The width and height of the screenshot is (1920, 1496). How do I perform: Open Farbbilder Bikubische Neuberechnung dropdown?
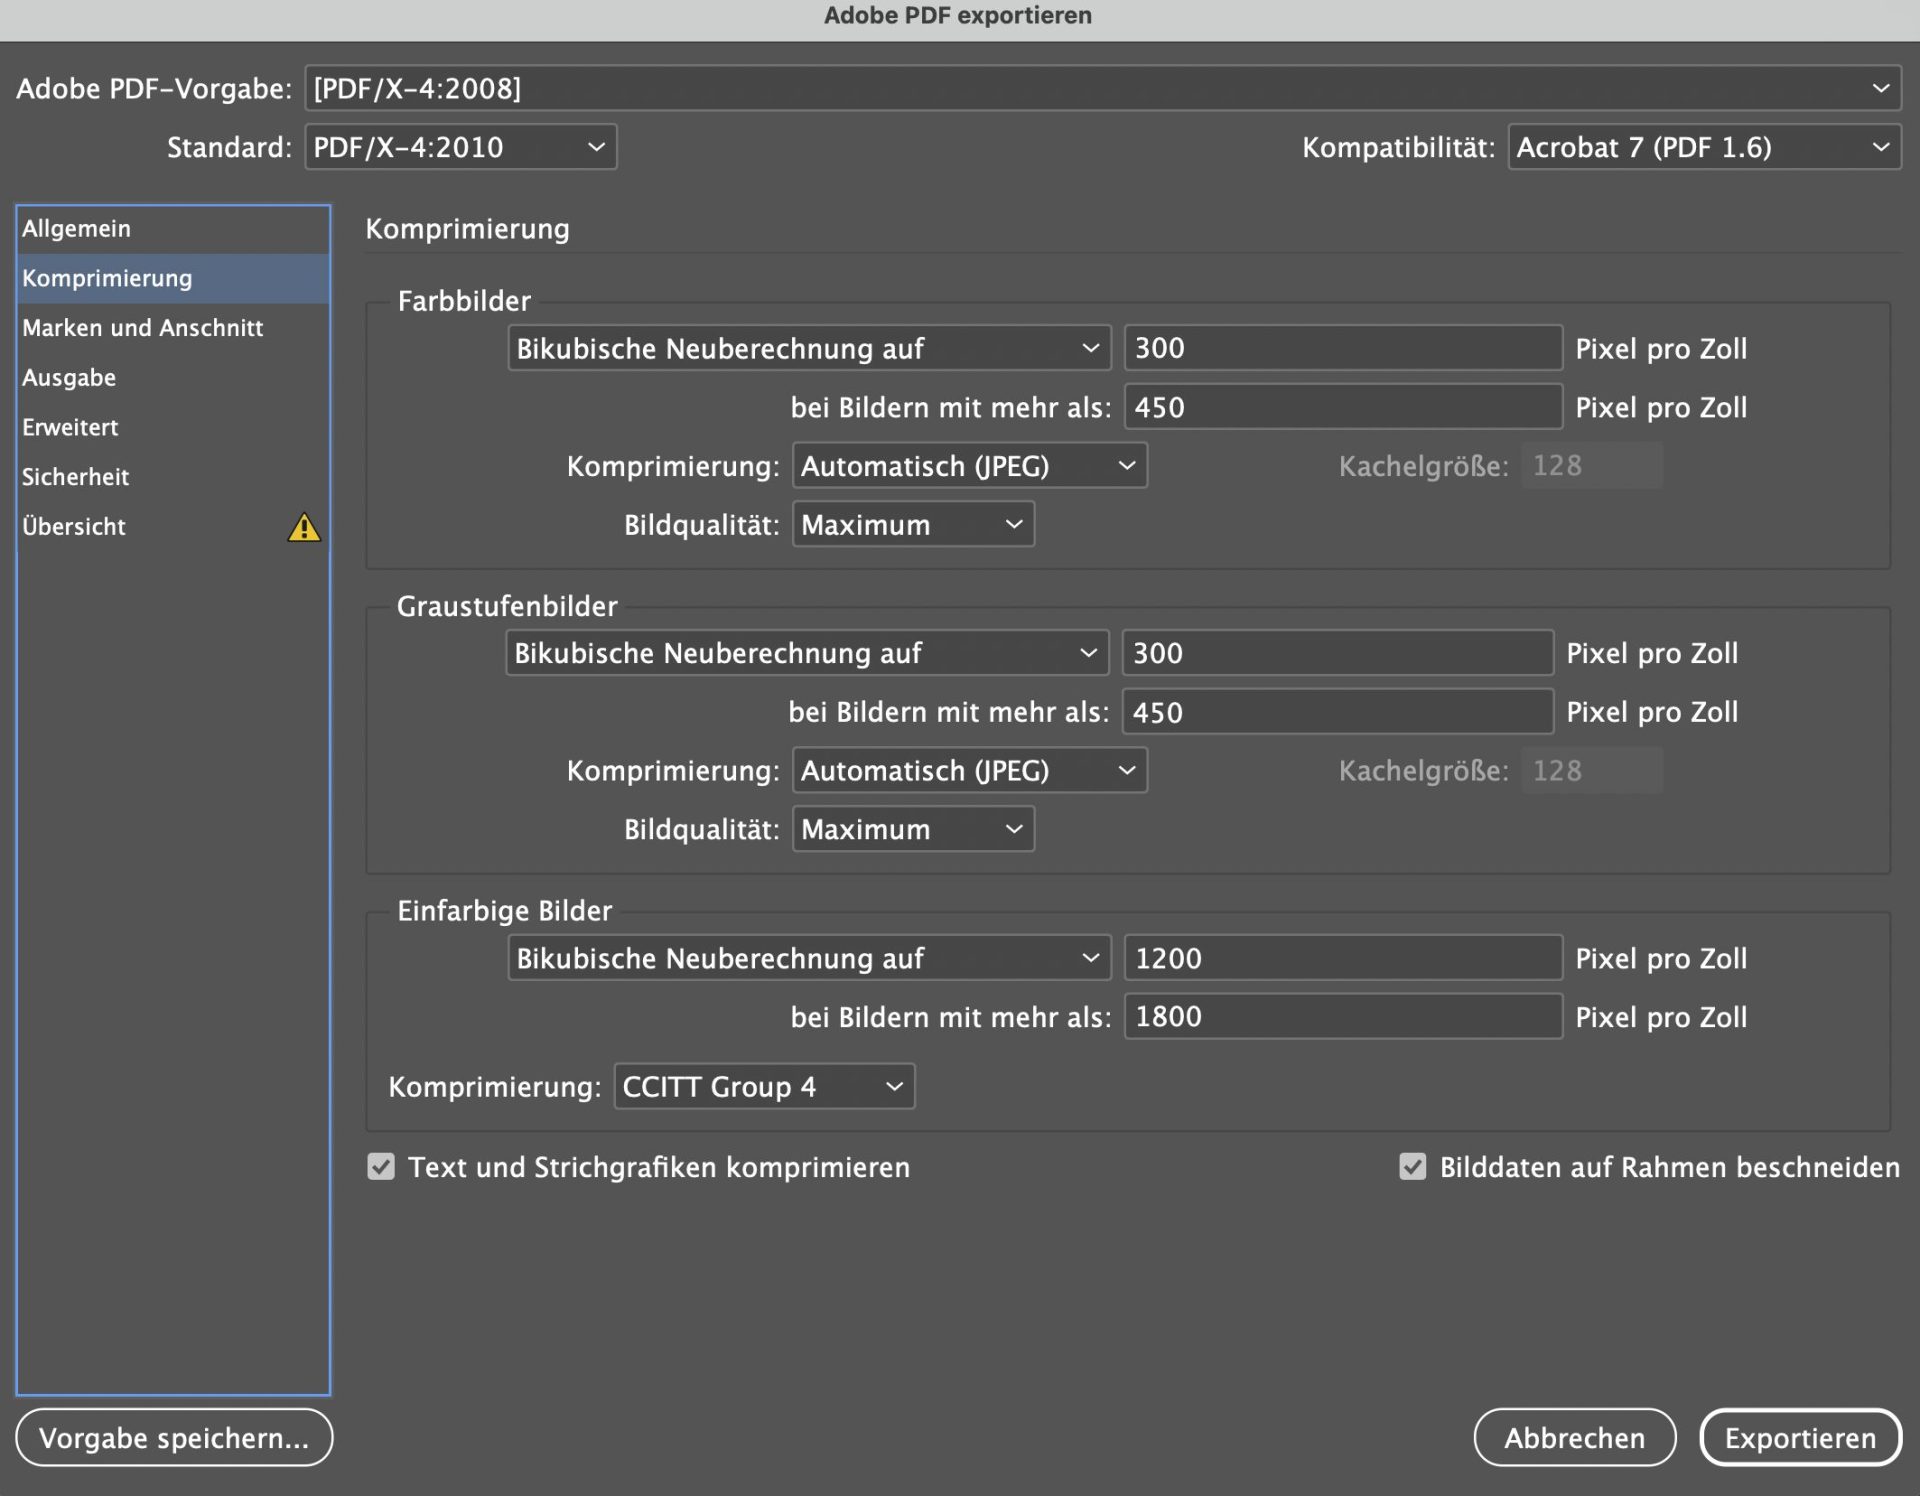(809, 348)
